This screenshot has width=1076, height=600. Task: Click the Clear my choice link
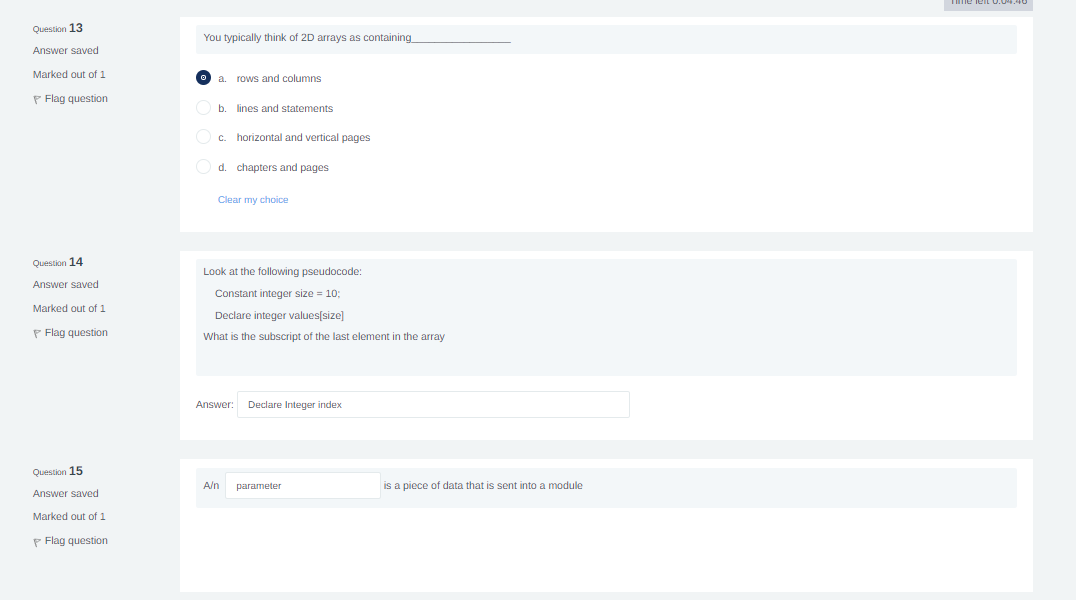click(253, 200)
